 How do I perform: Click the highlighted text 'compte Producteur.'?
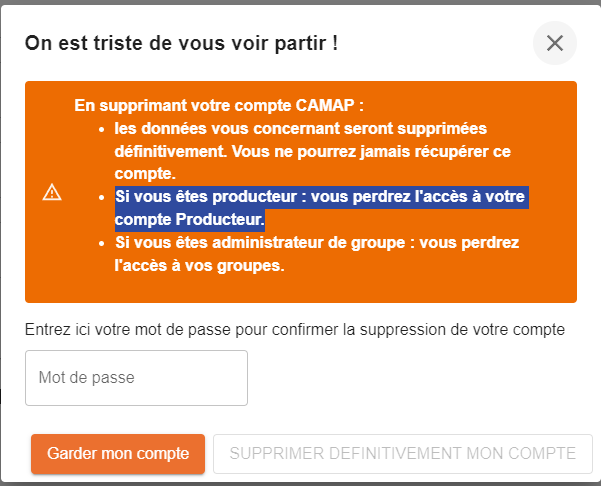pos(190,219)
